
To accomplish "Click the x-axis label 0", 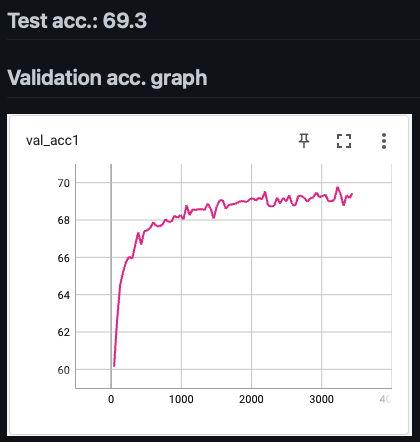I will 111,399.
